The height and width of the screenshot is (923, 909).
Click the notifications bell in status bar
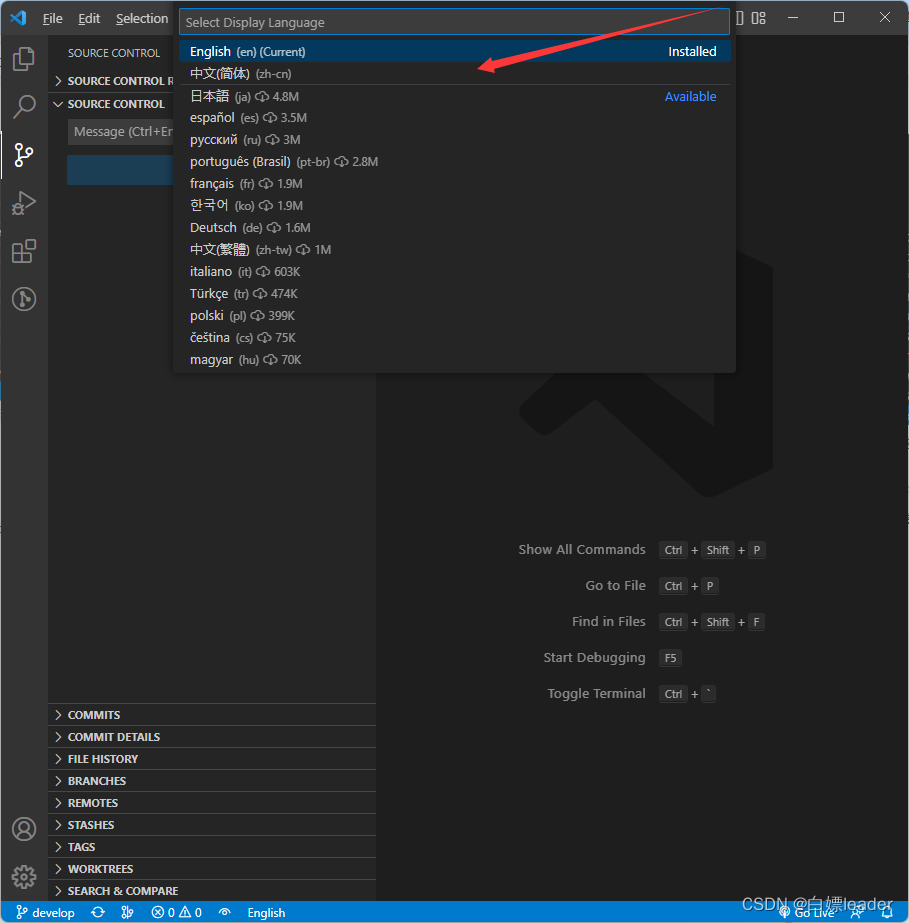click(887, 913)
